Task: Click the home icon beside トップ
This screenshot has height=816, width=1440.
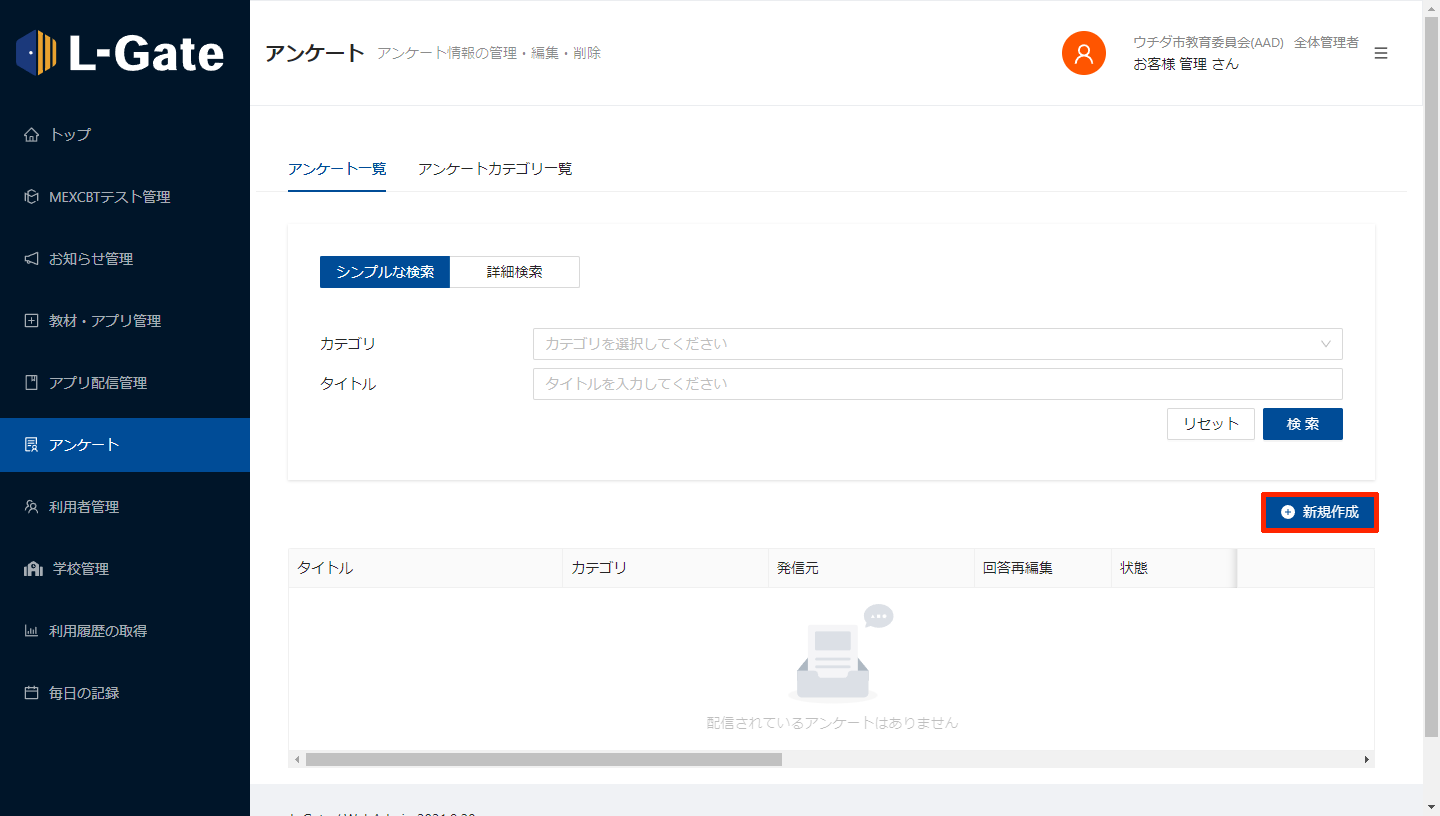Action: (x=31, y=135)
